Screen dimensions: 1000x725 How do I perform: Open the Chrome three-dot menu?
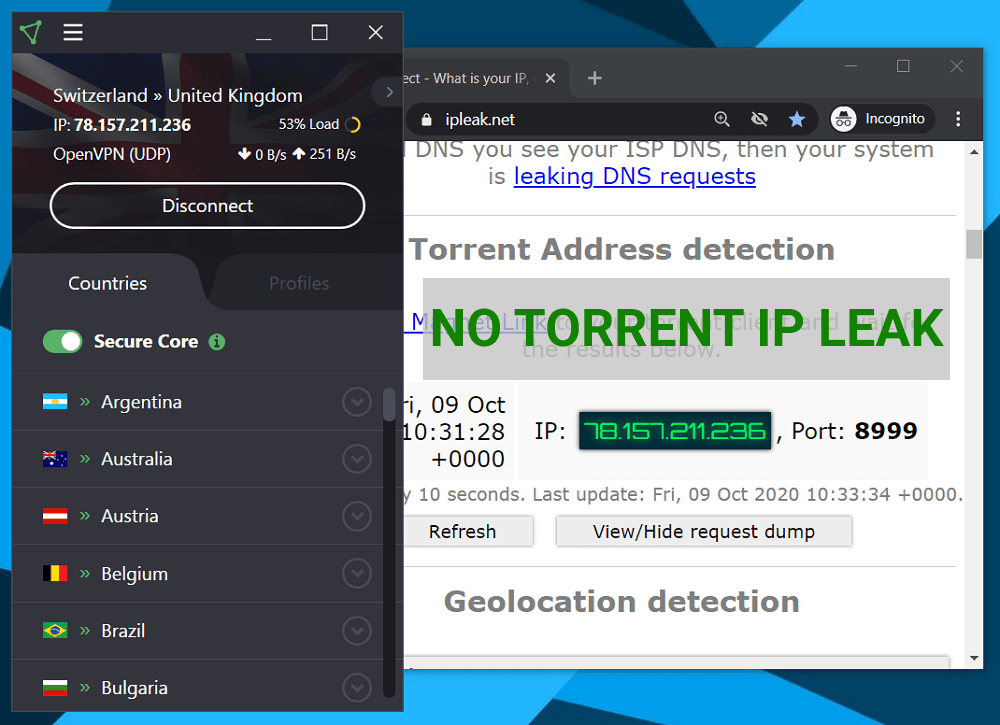[958, 119]
